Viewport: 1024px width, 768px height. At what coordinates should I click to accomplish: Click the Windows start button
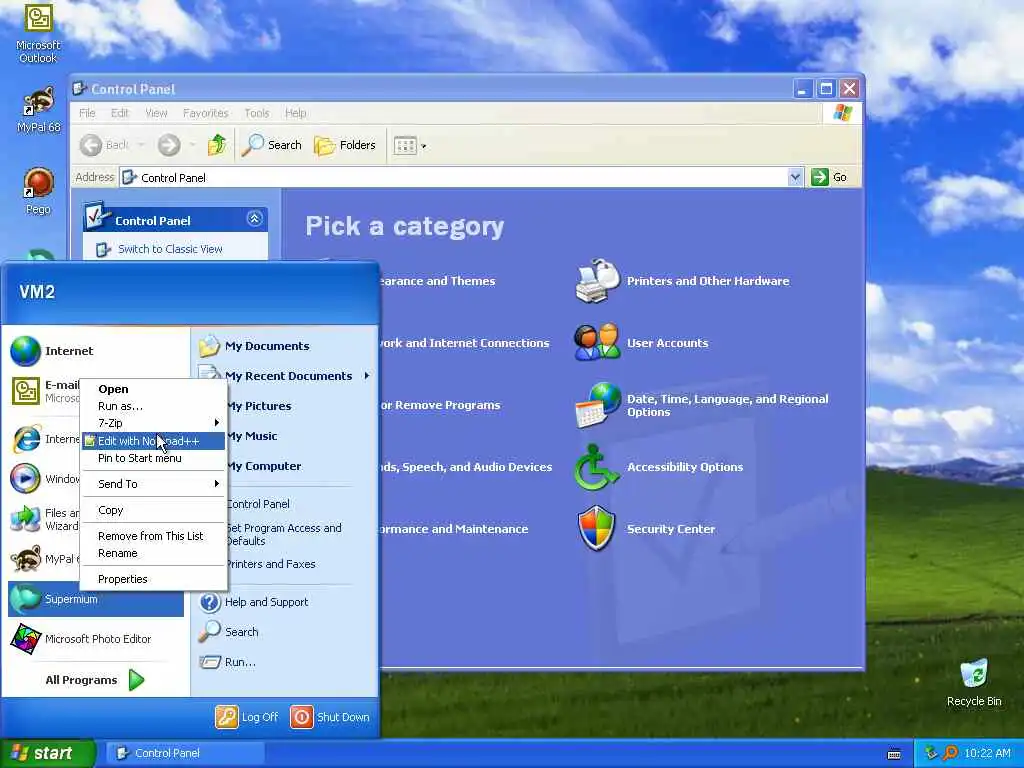[x=47, y=753]
